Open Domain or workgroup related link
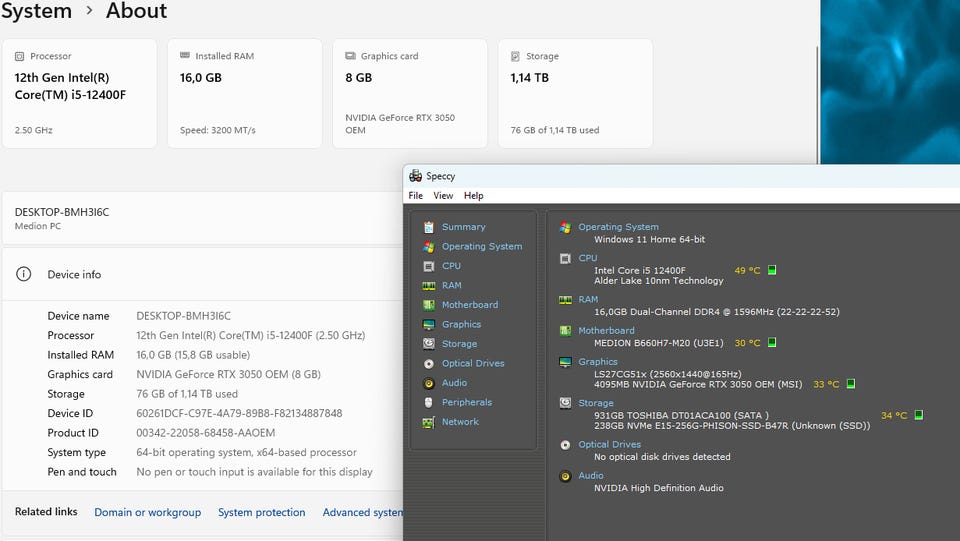Screen dimensions: 960x541 (148, 513)
